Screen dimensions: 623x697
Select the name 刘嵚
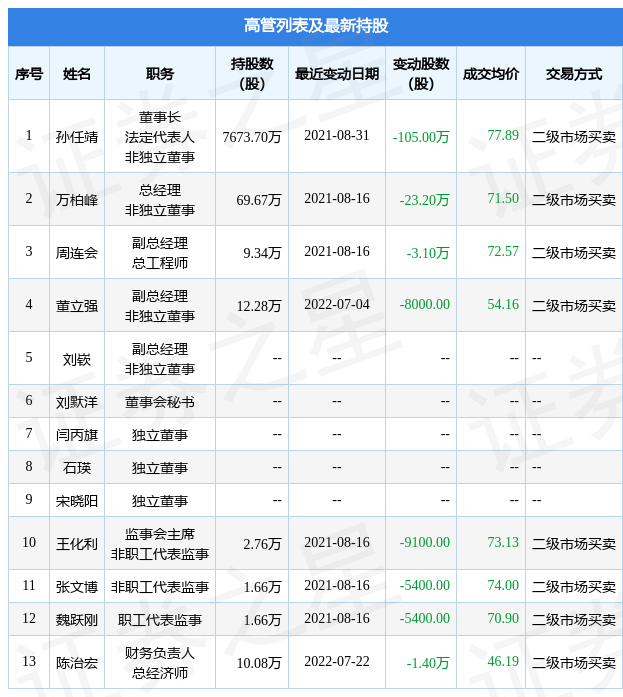(77, 359)
